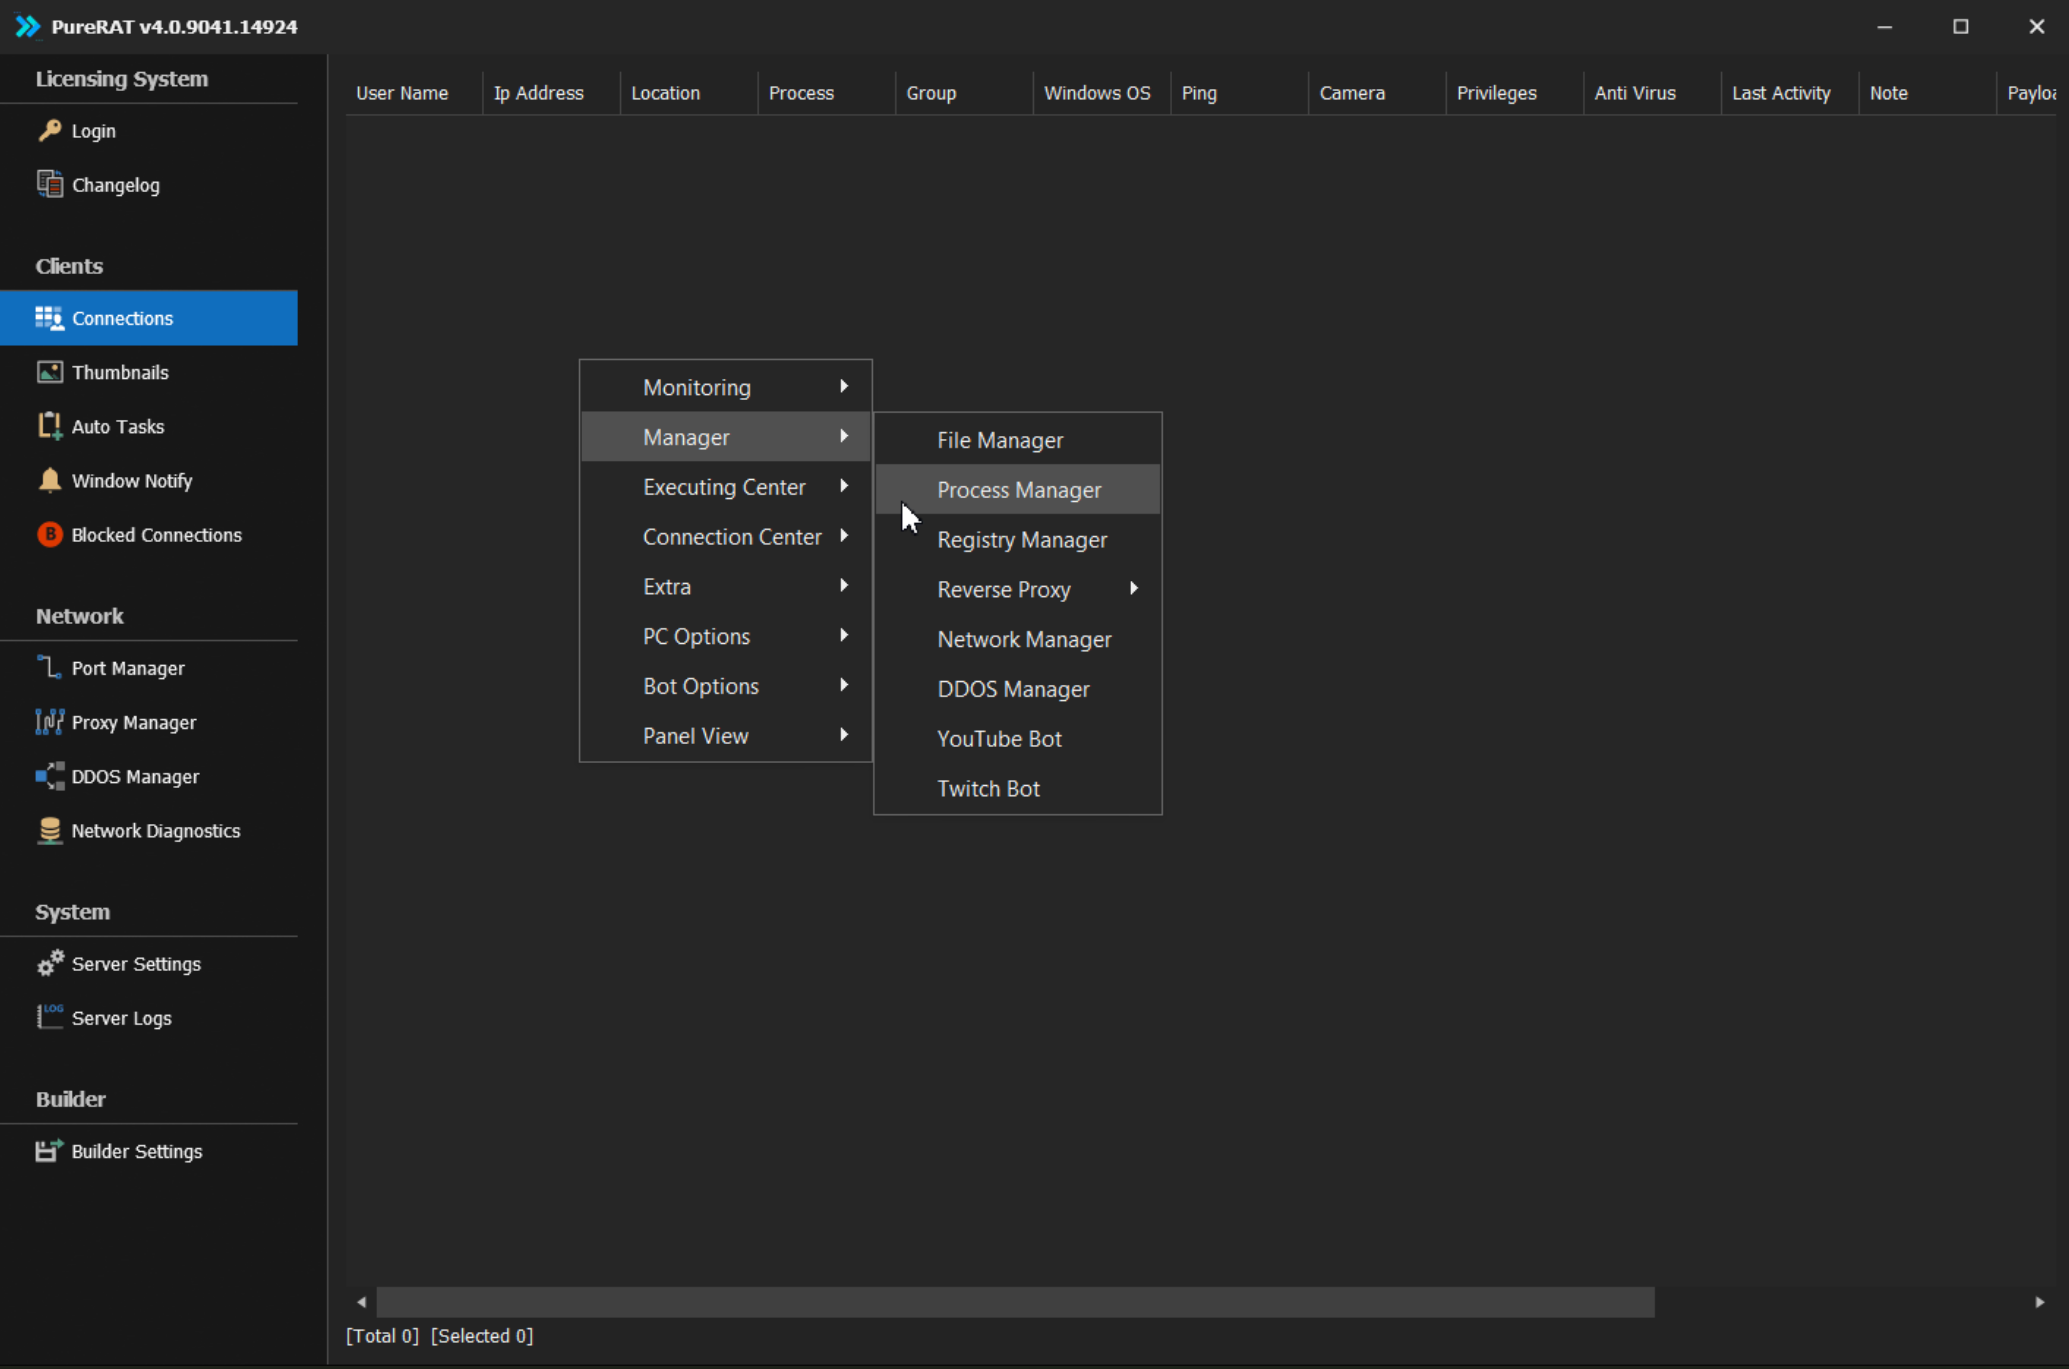Viewport: 2069px width, 1369px height.
Task: Click the Note column header
Action: click(1927, 93)
